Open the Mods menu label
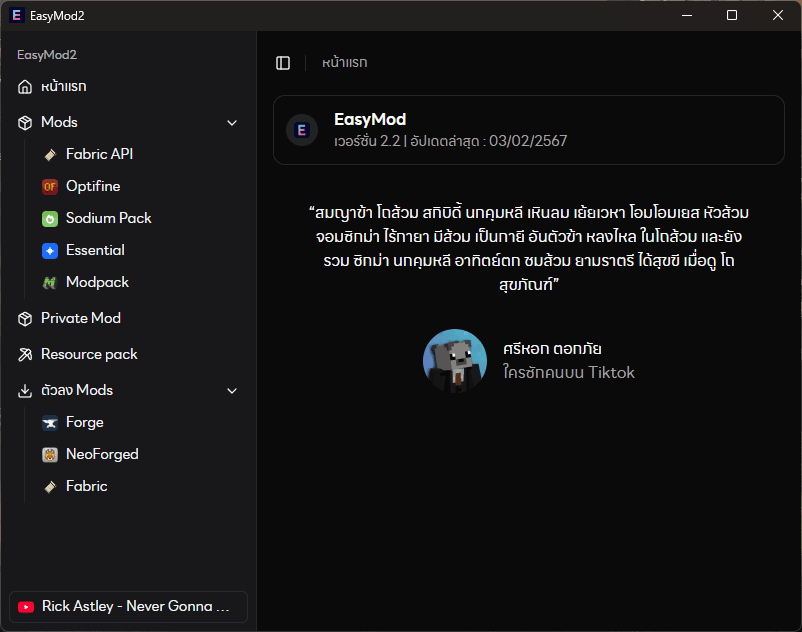 [59, 122]
